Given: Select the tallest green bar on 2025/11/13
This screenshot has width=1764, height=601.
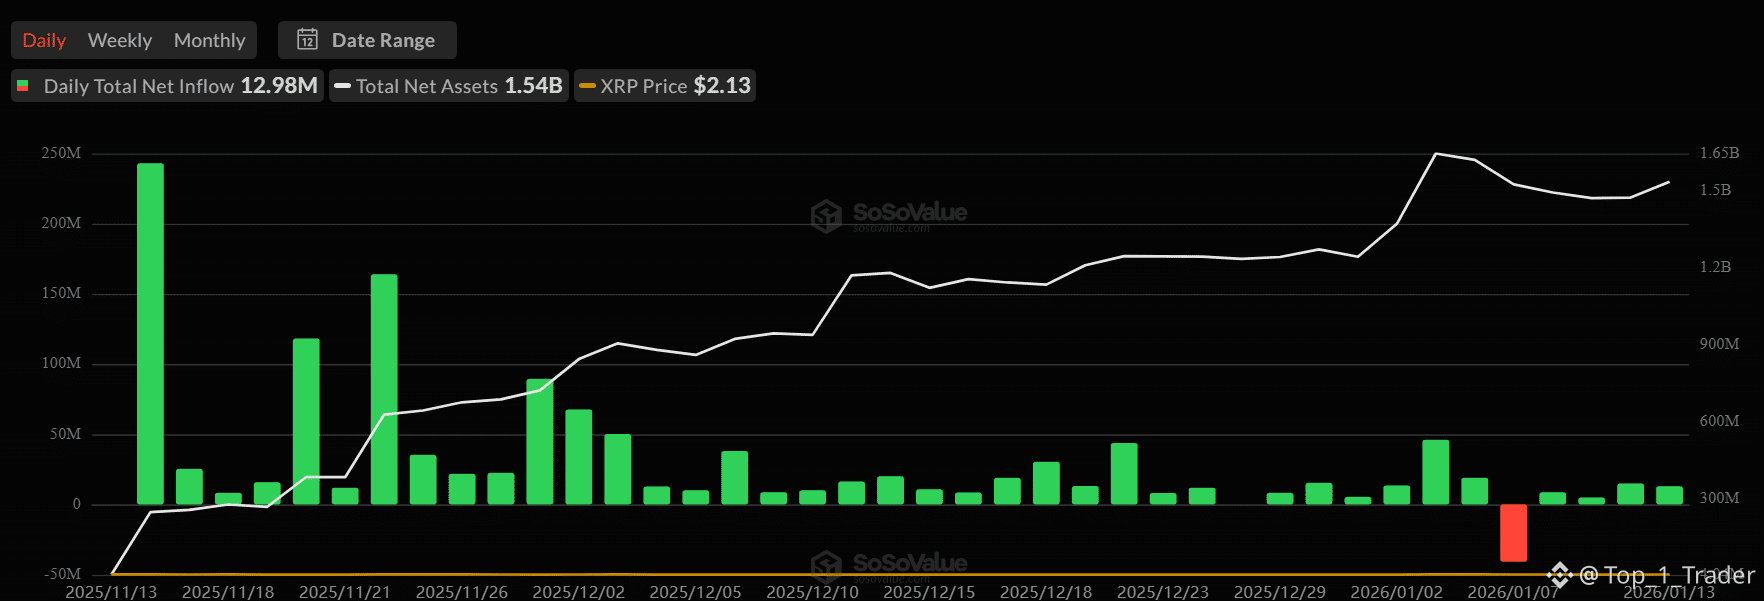Looking at the screenshot, I should [x=150, y=333].
